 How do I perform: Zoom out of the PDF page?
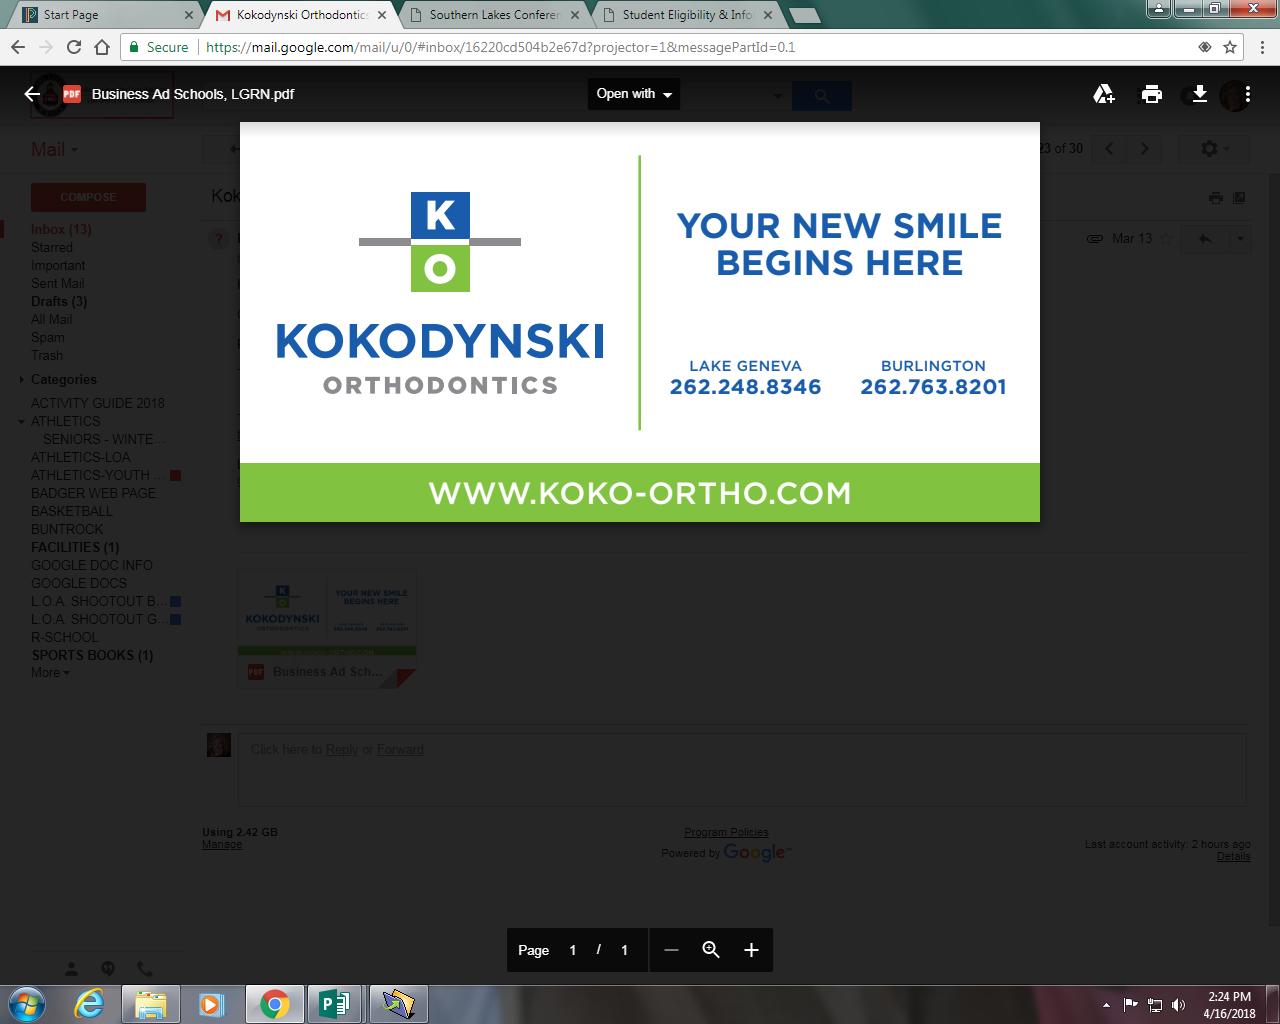tap(671, 950)
